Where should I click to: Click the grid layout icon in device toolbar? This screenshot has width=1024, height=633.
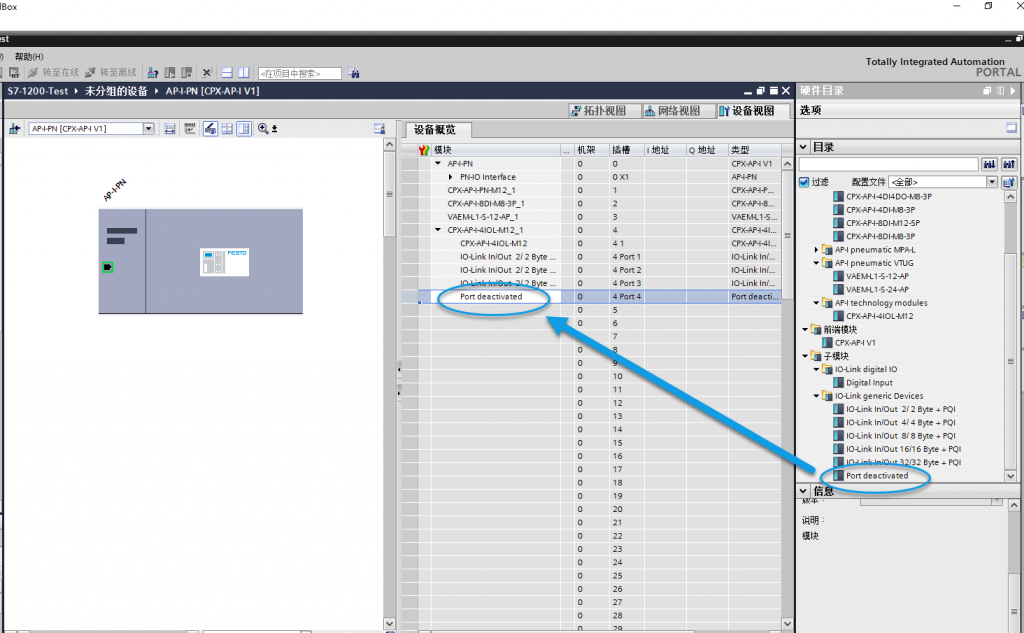[x=227, y=129]
